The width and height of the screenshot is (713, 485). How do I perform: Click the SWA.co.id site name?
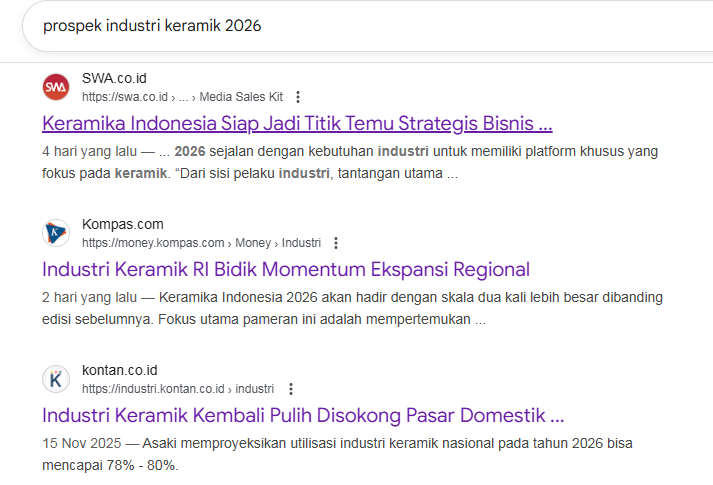point(114,78)
